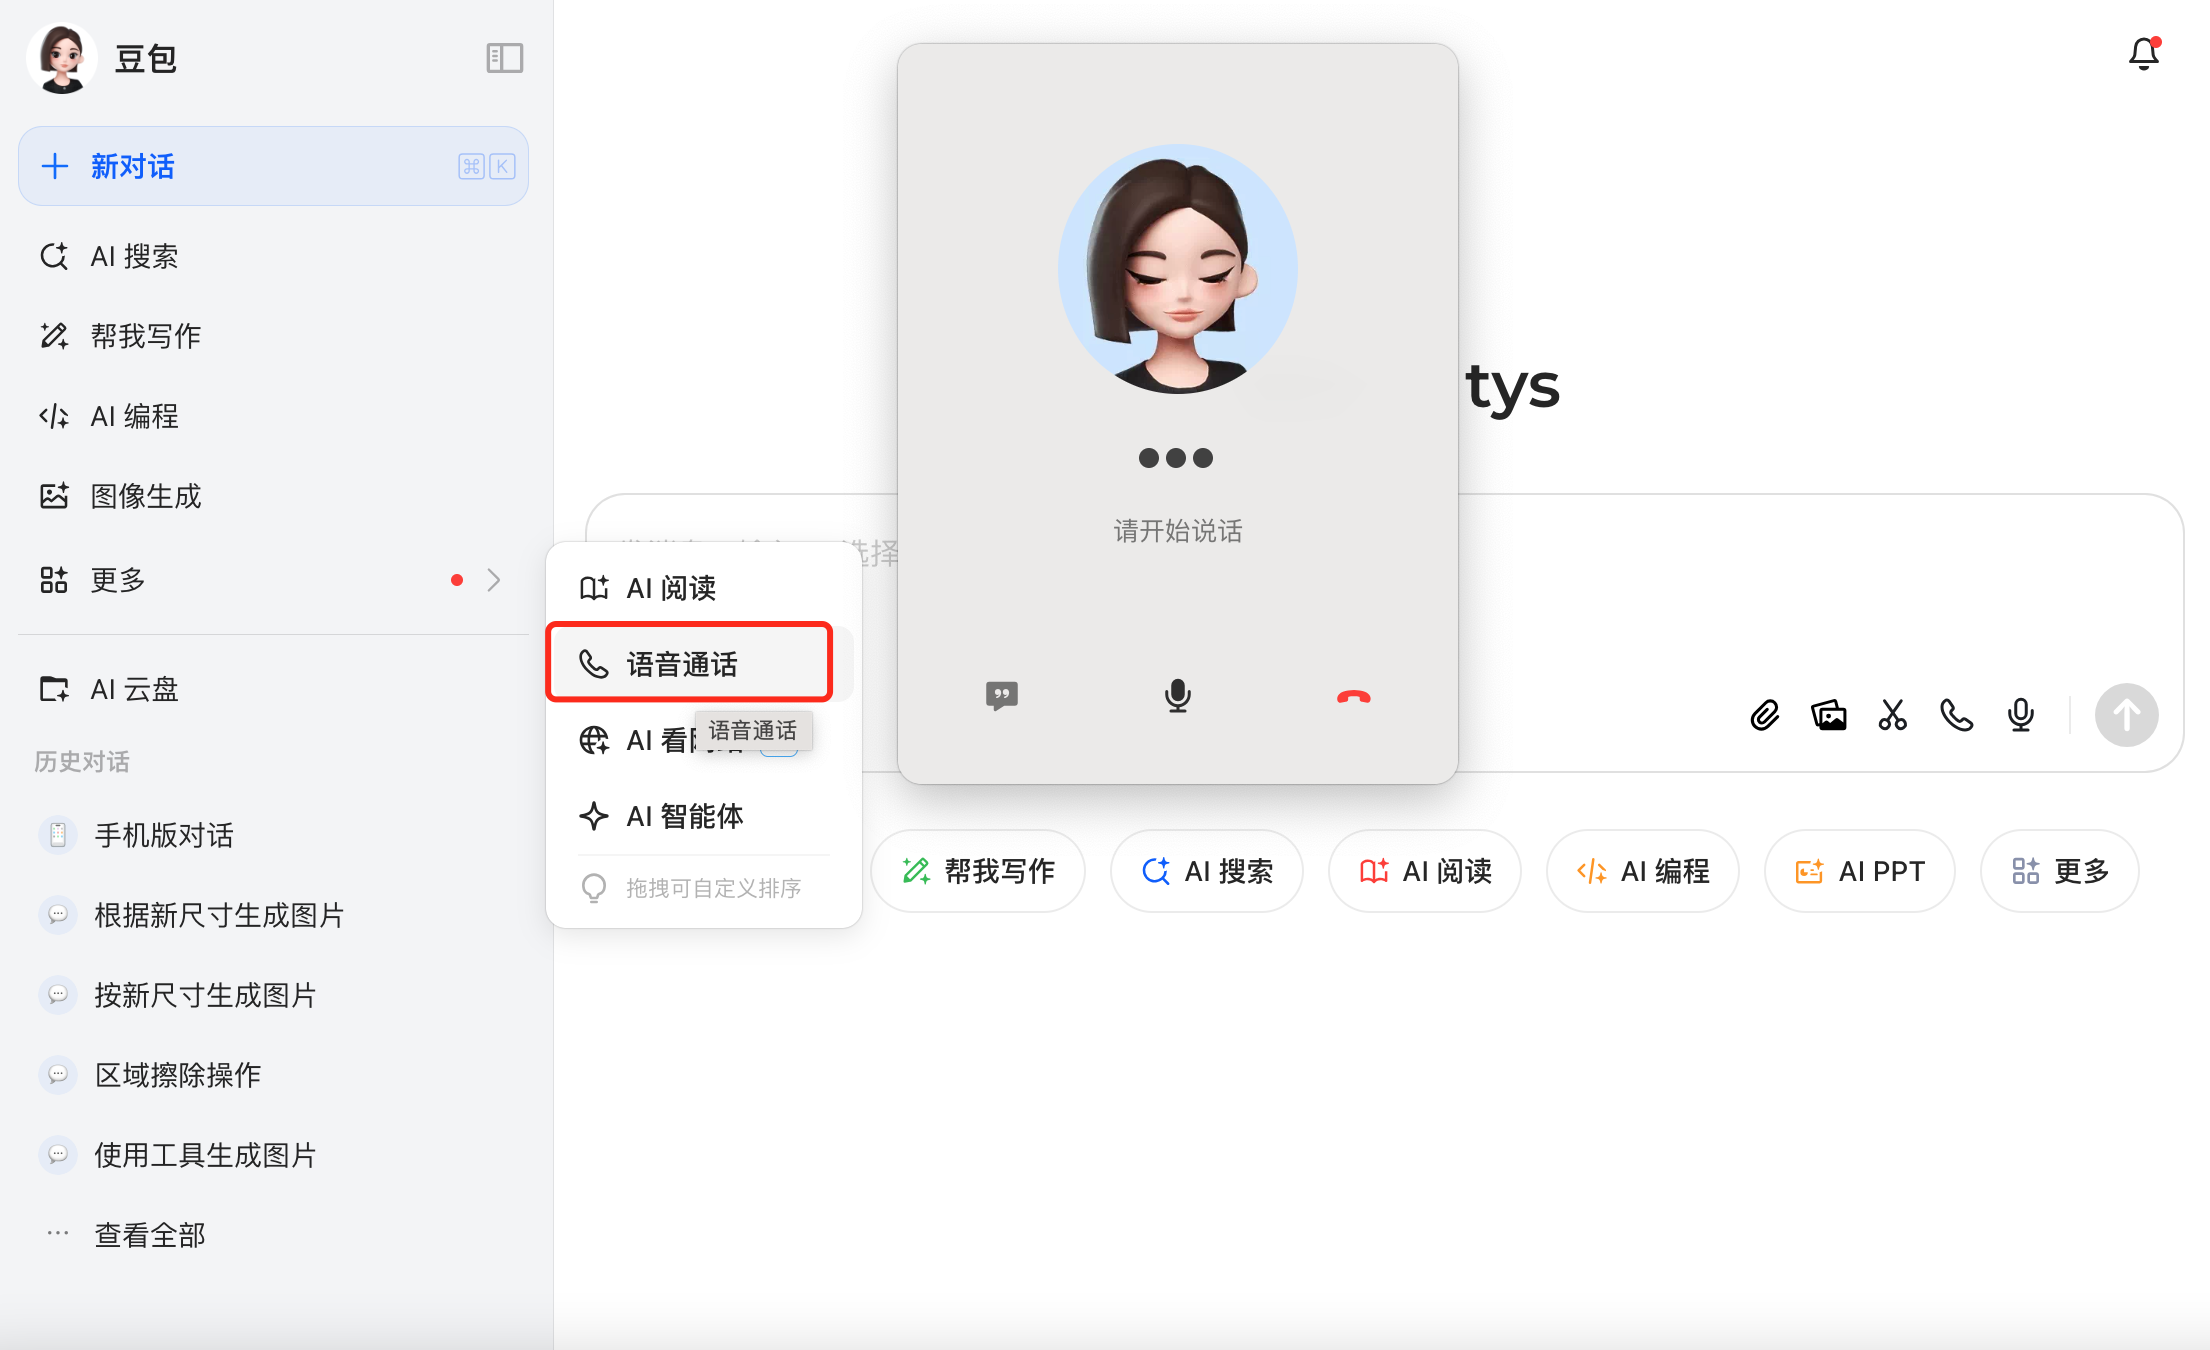Open 图像生成 in the sidebar
The image size is (2210, 1350).
273,496
